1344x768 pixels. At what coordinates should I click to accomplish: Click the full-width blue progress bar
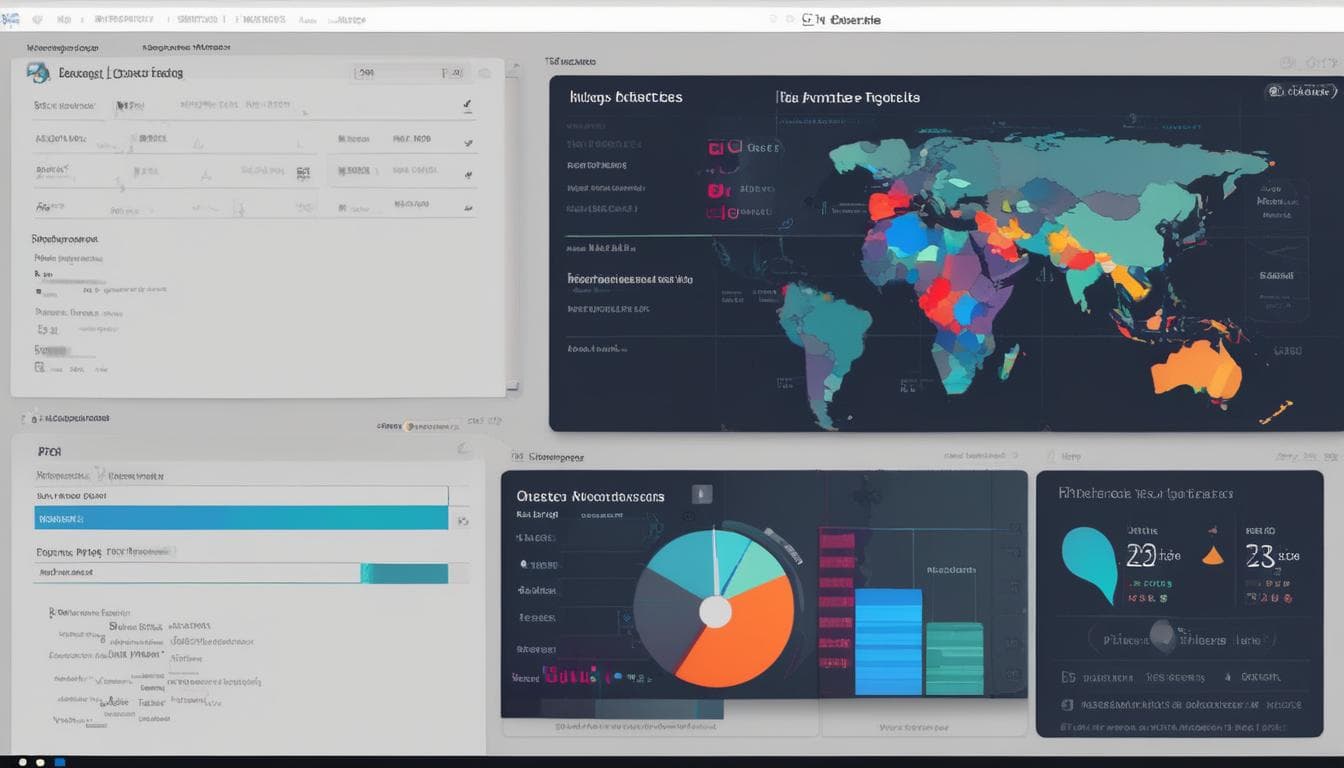click(x=241, y=518)
